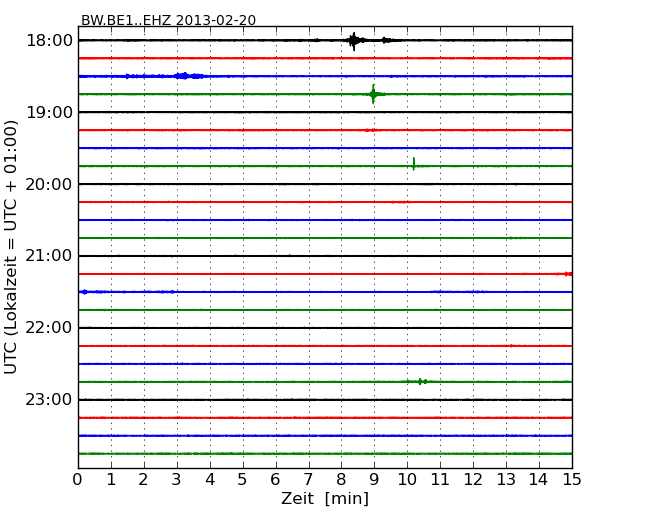The image size is (650, 520).
Task: Click the green spike near minute 10 on the 19:45 trace
Action: click(x=414, y=164)
